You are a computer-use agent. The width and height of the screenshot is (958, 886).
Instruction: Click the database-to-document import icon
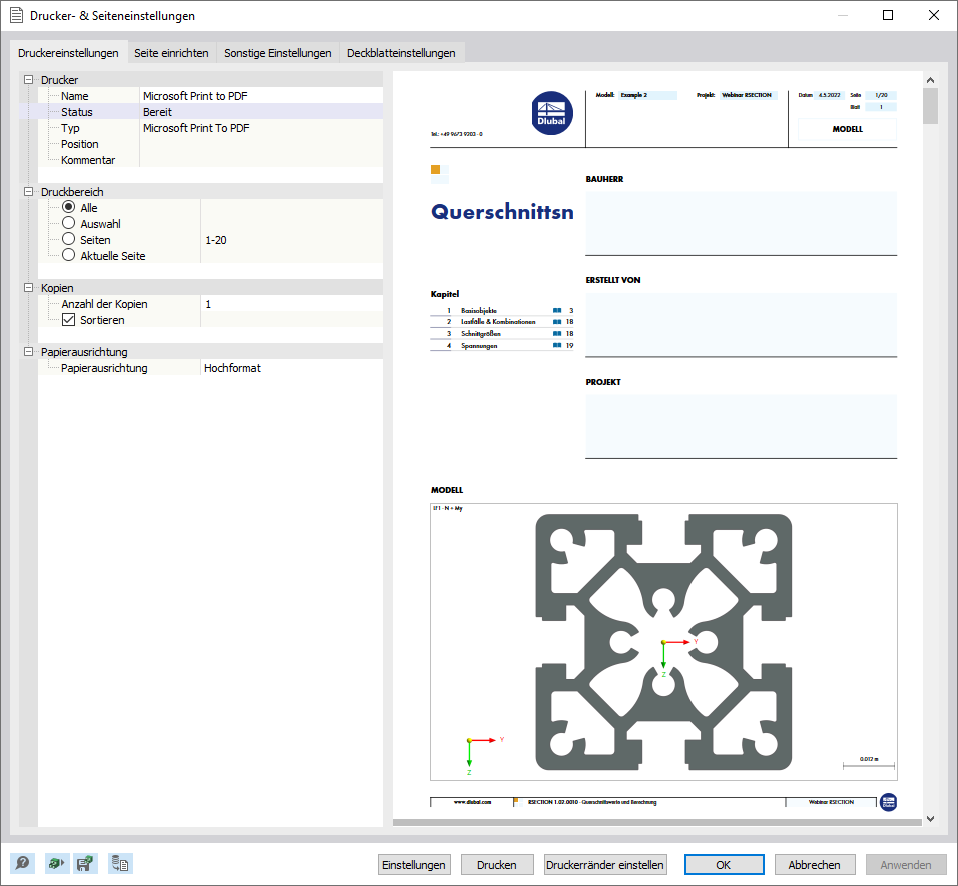click(120, 863)
